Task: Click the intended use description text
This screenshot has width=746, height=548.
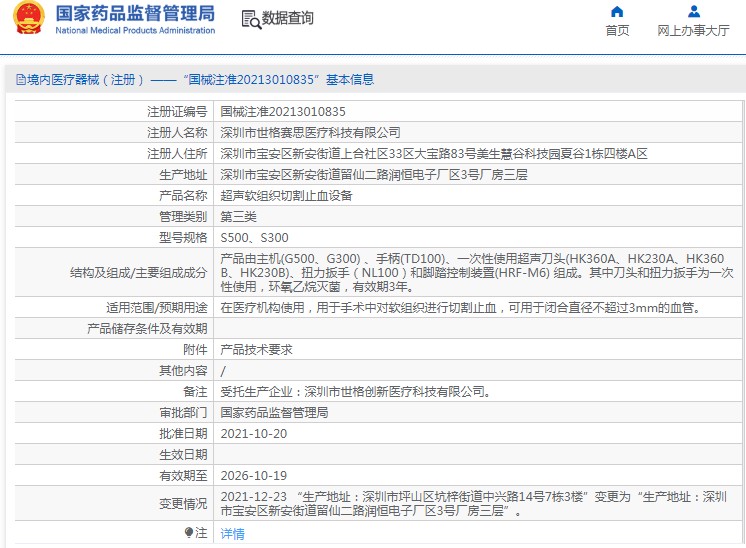Action: click(461, 308)
